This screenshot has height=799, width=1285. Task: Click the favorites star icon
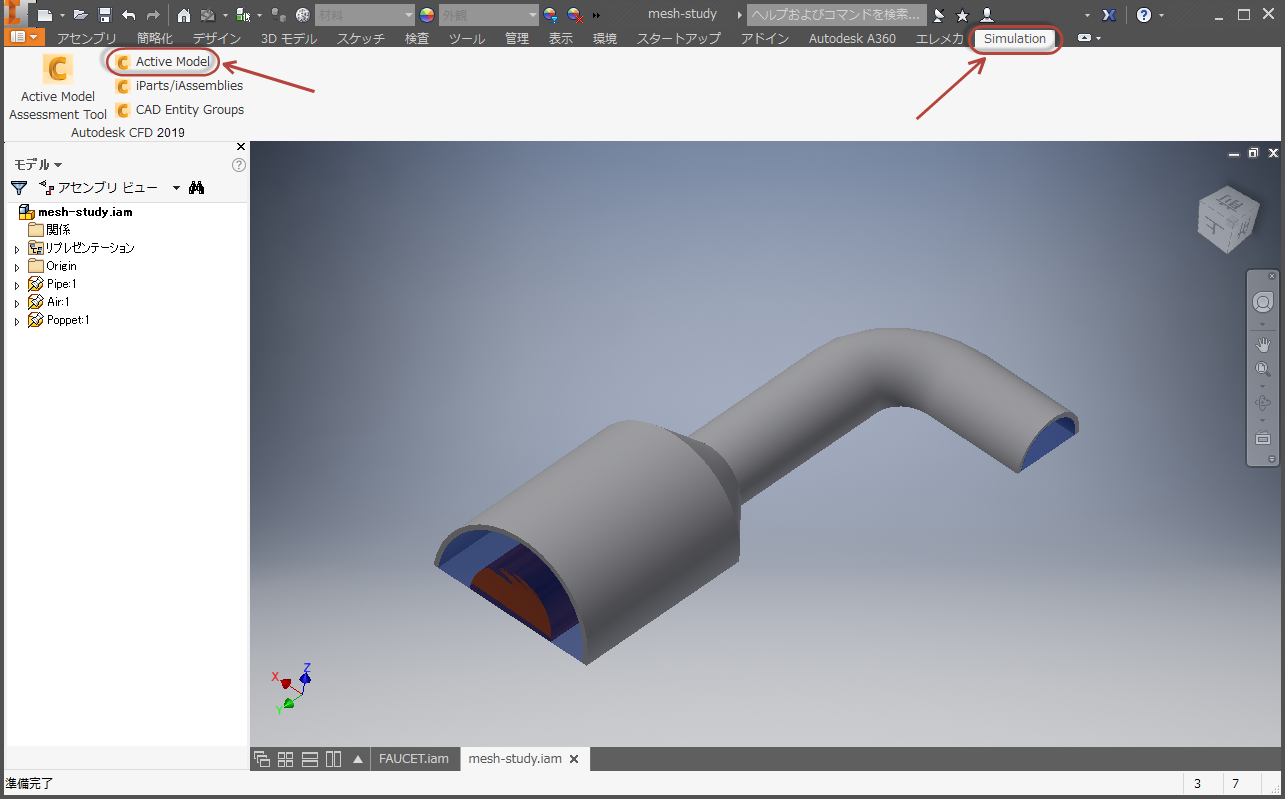pos(962,15)
